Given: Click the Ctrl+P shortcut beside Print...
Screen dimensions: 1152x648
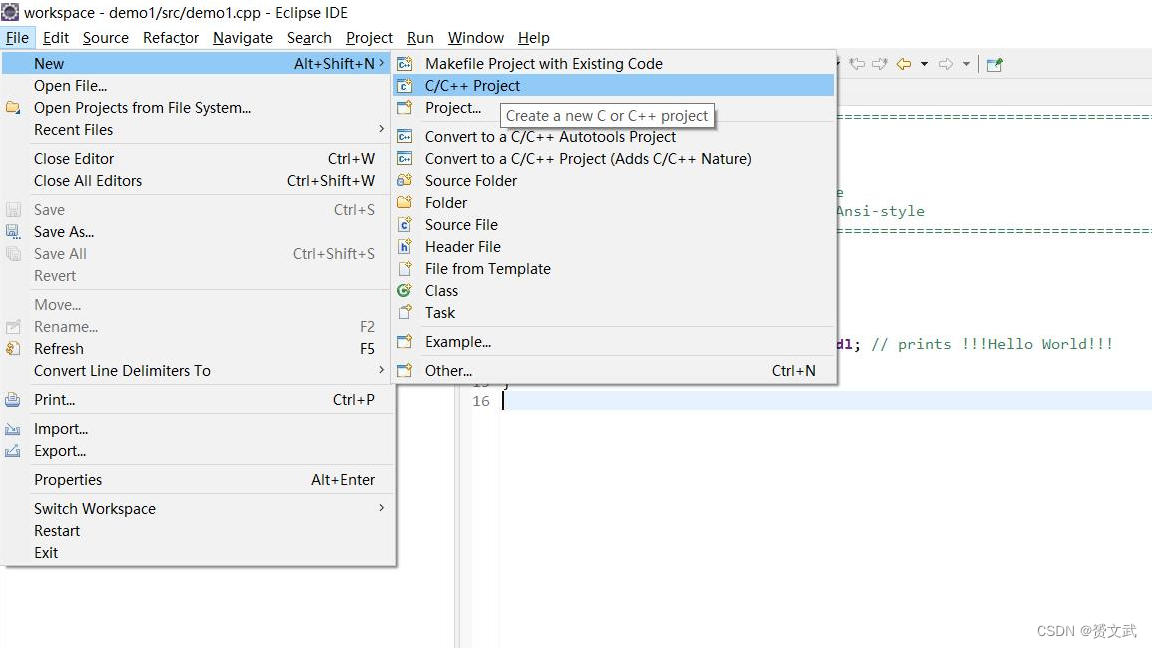Looking at the screenshot, I should coord(353,400).
